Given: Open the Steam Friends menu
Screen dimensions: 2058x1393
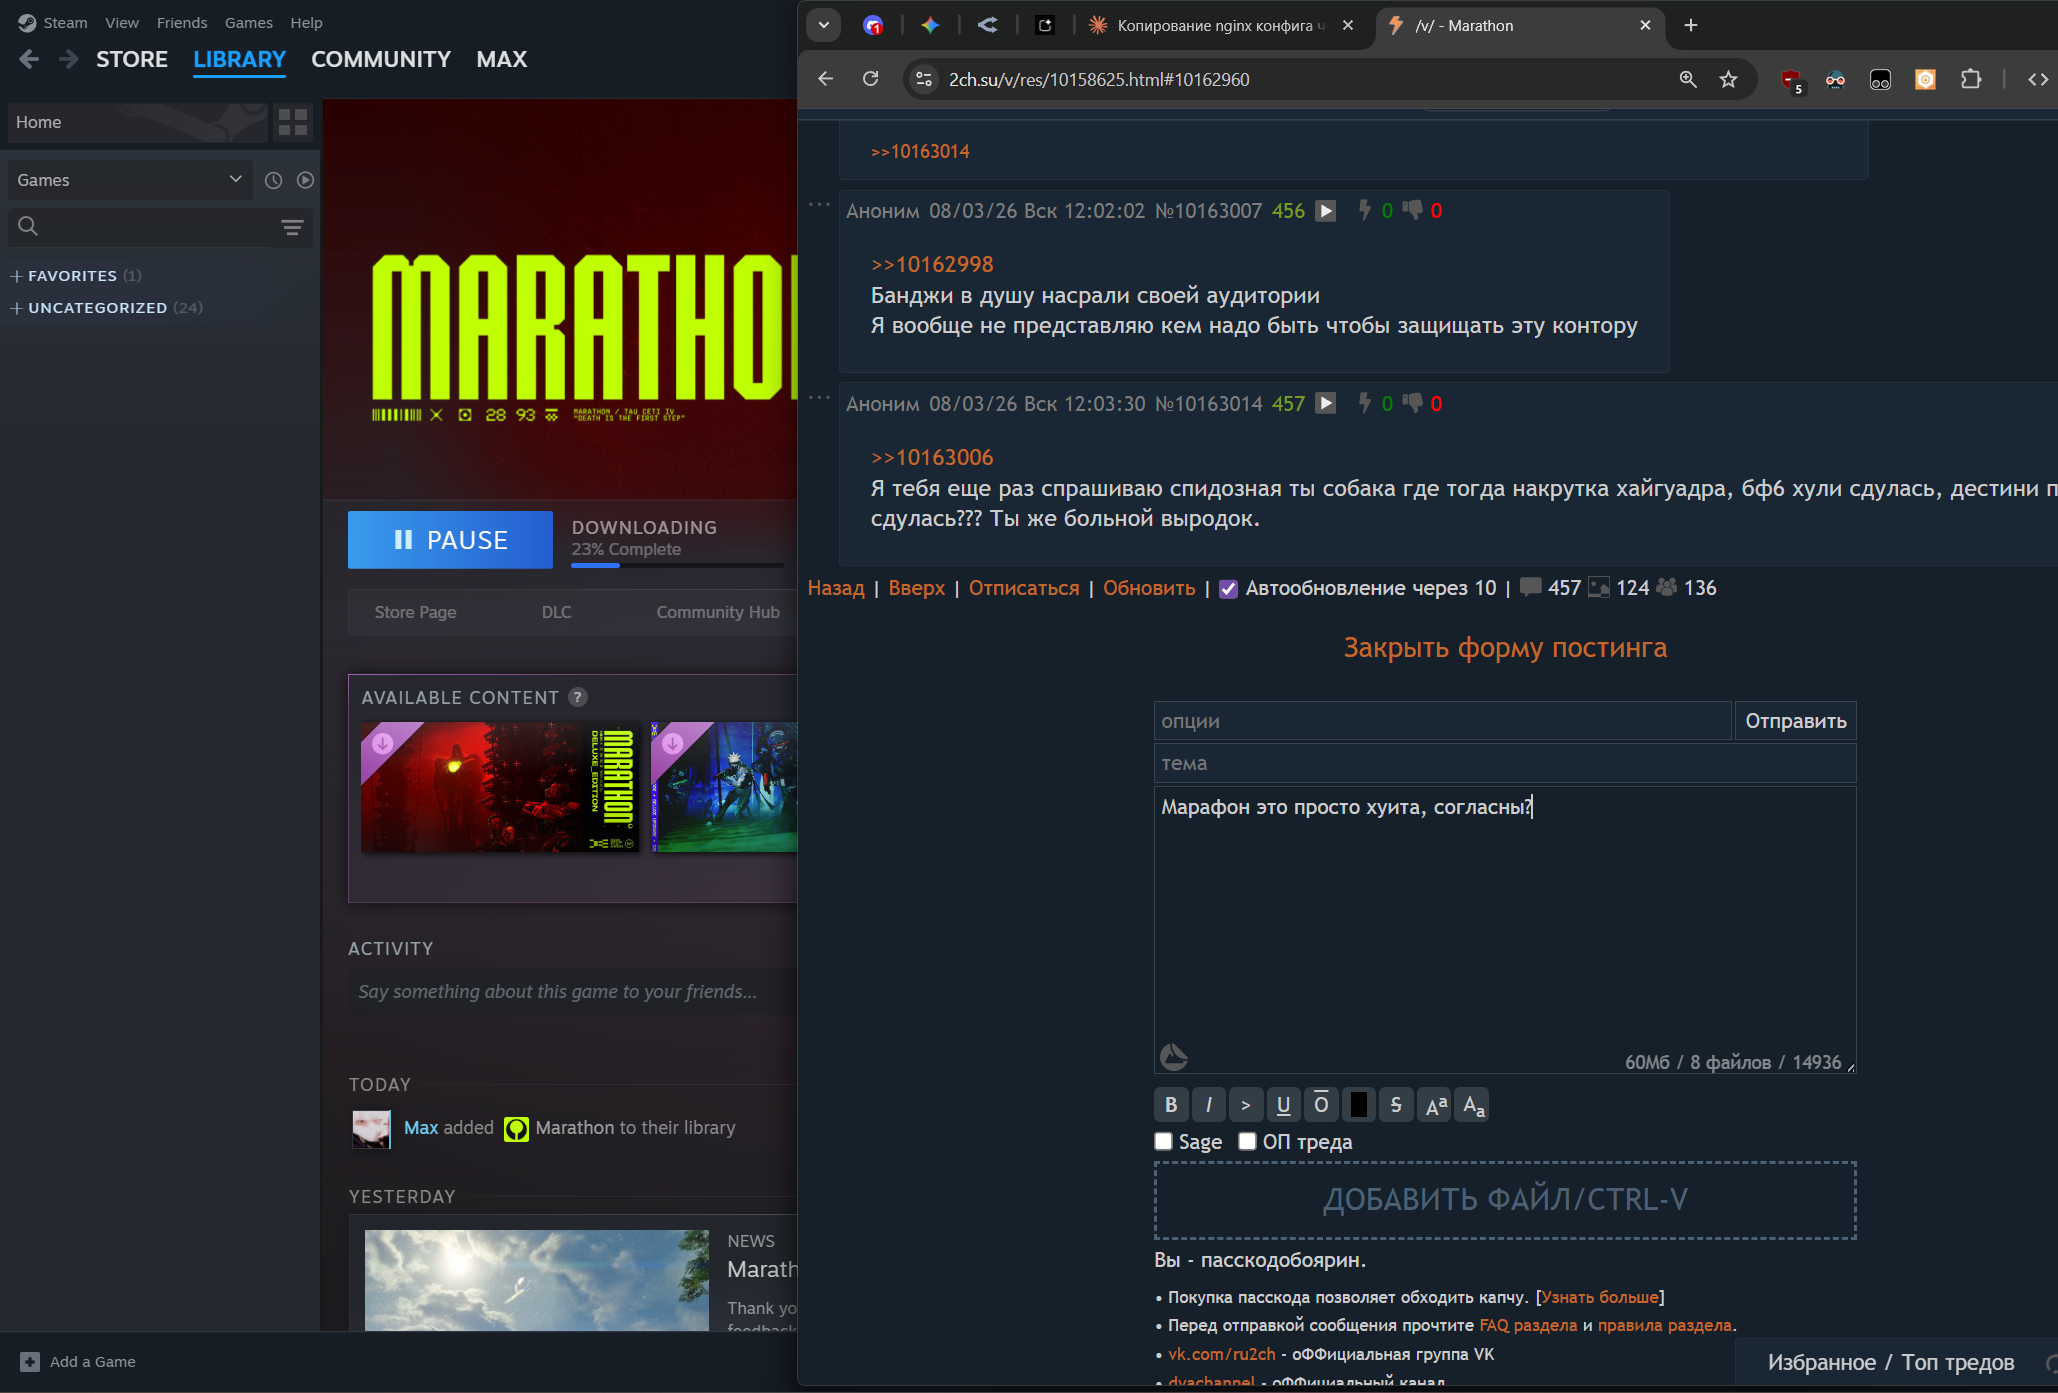Looking at the screenshot, I should (181, 23).
